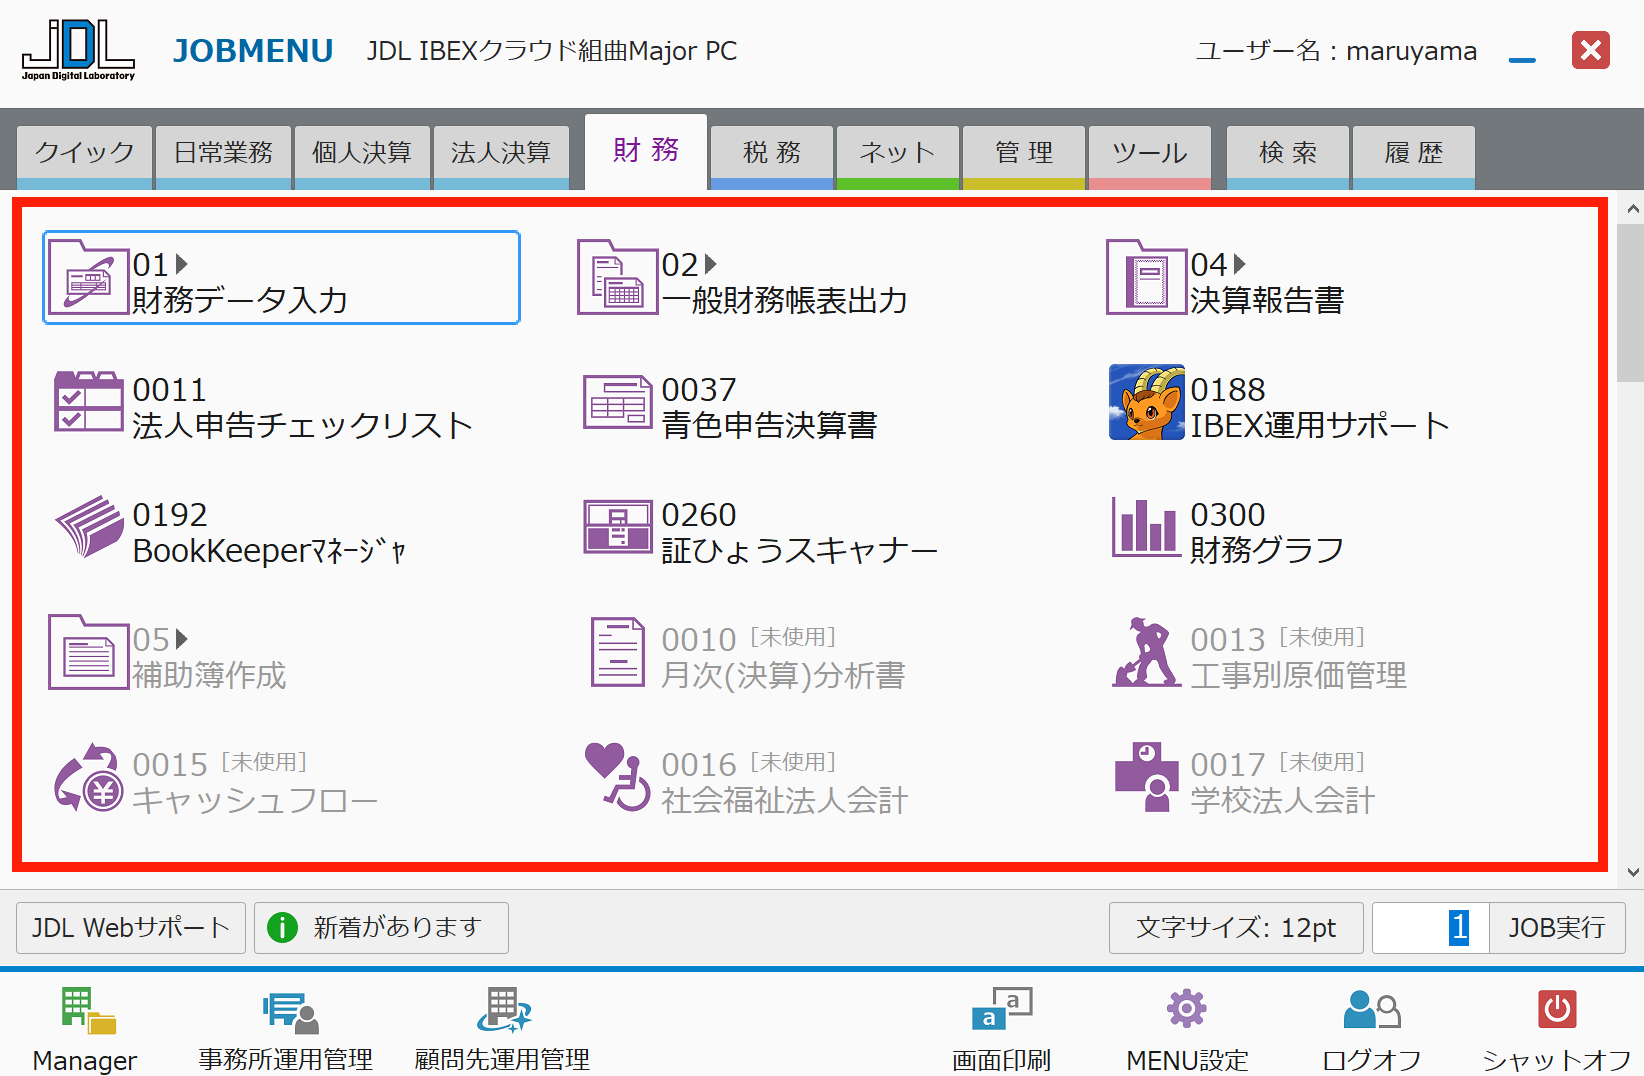This screenshot has width=1644, height=1076.
Task: Open 02 一般財務帳表出力 folder icon
Action: (618, 277)
